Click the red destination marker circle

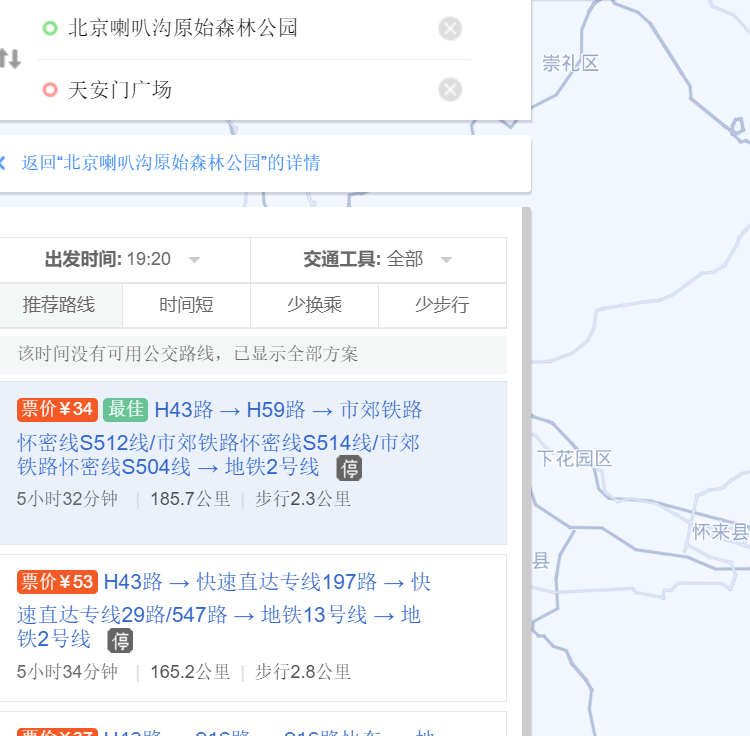(x=50, y=90)
